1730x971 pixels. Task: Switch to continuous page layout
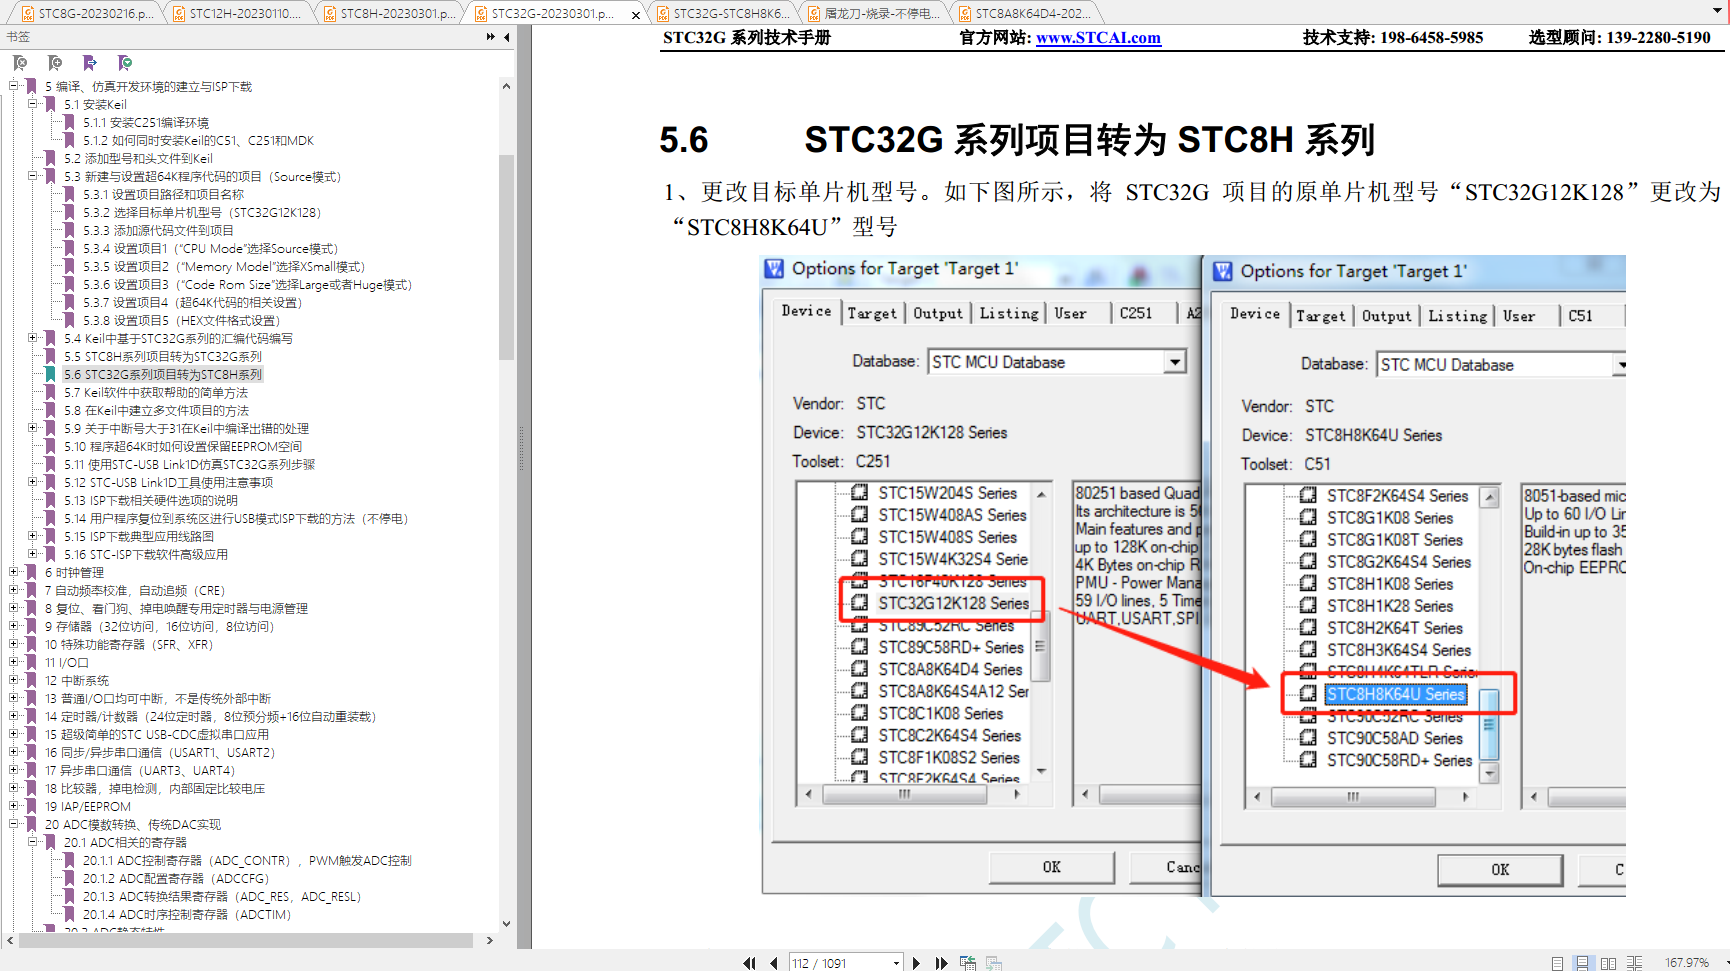[1582, 963]
